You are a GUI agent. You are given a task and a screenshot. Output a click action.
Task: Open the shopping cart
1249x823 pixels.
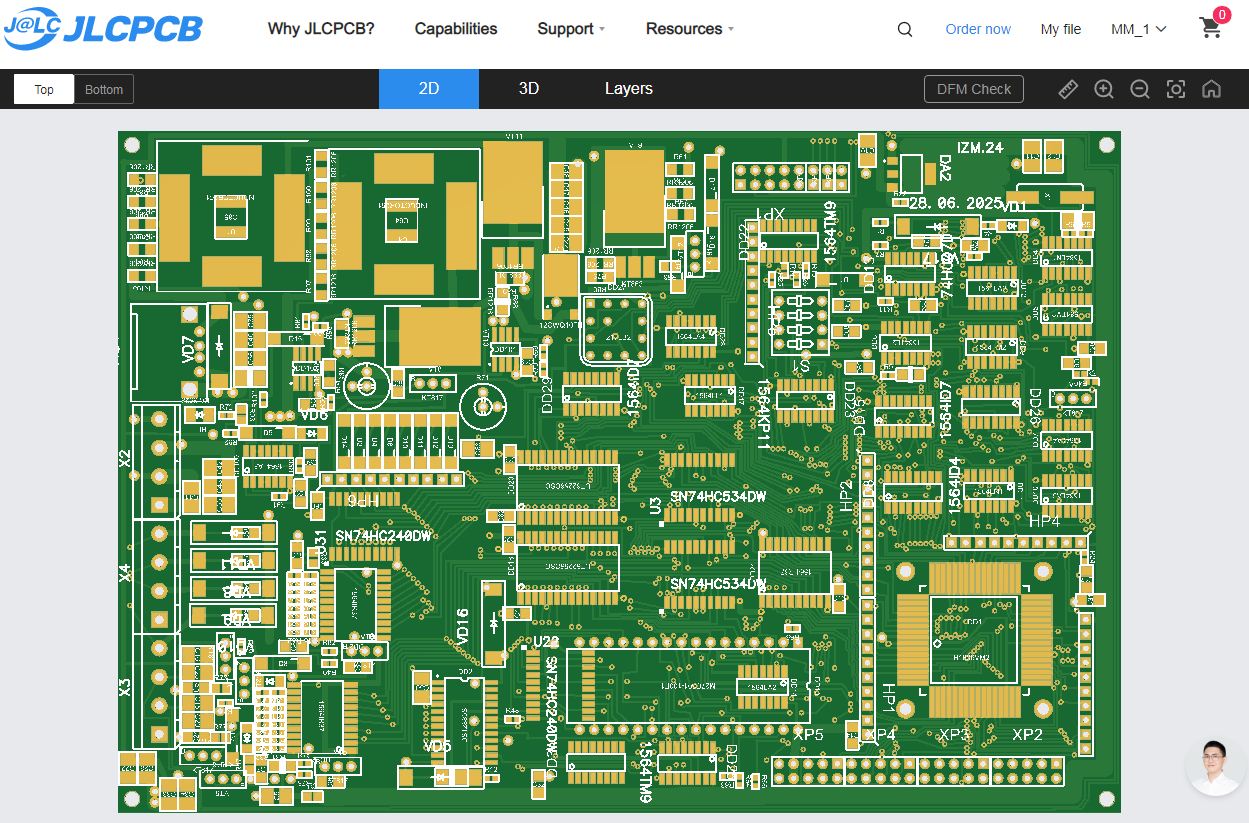(1211, 28)
